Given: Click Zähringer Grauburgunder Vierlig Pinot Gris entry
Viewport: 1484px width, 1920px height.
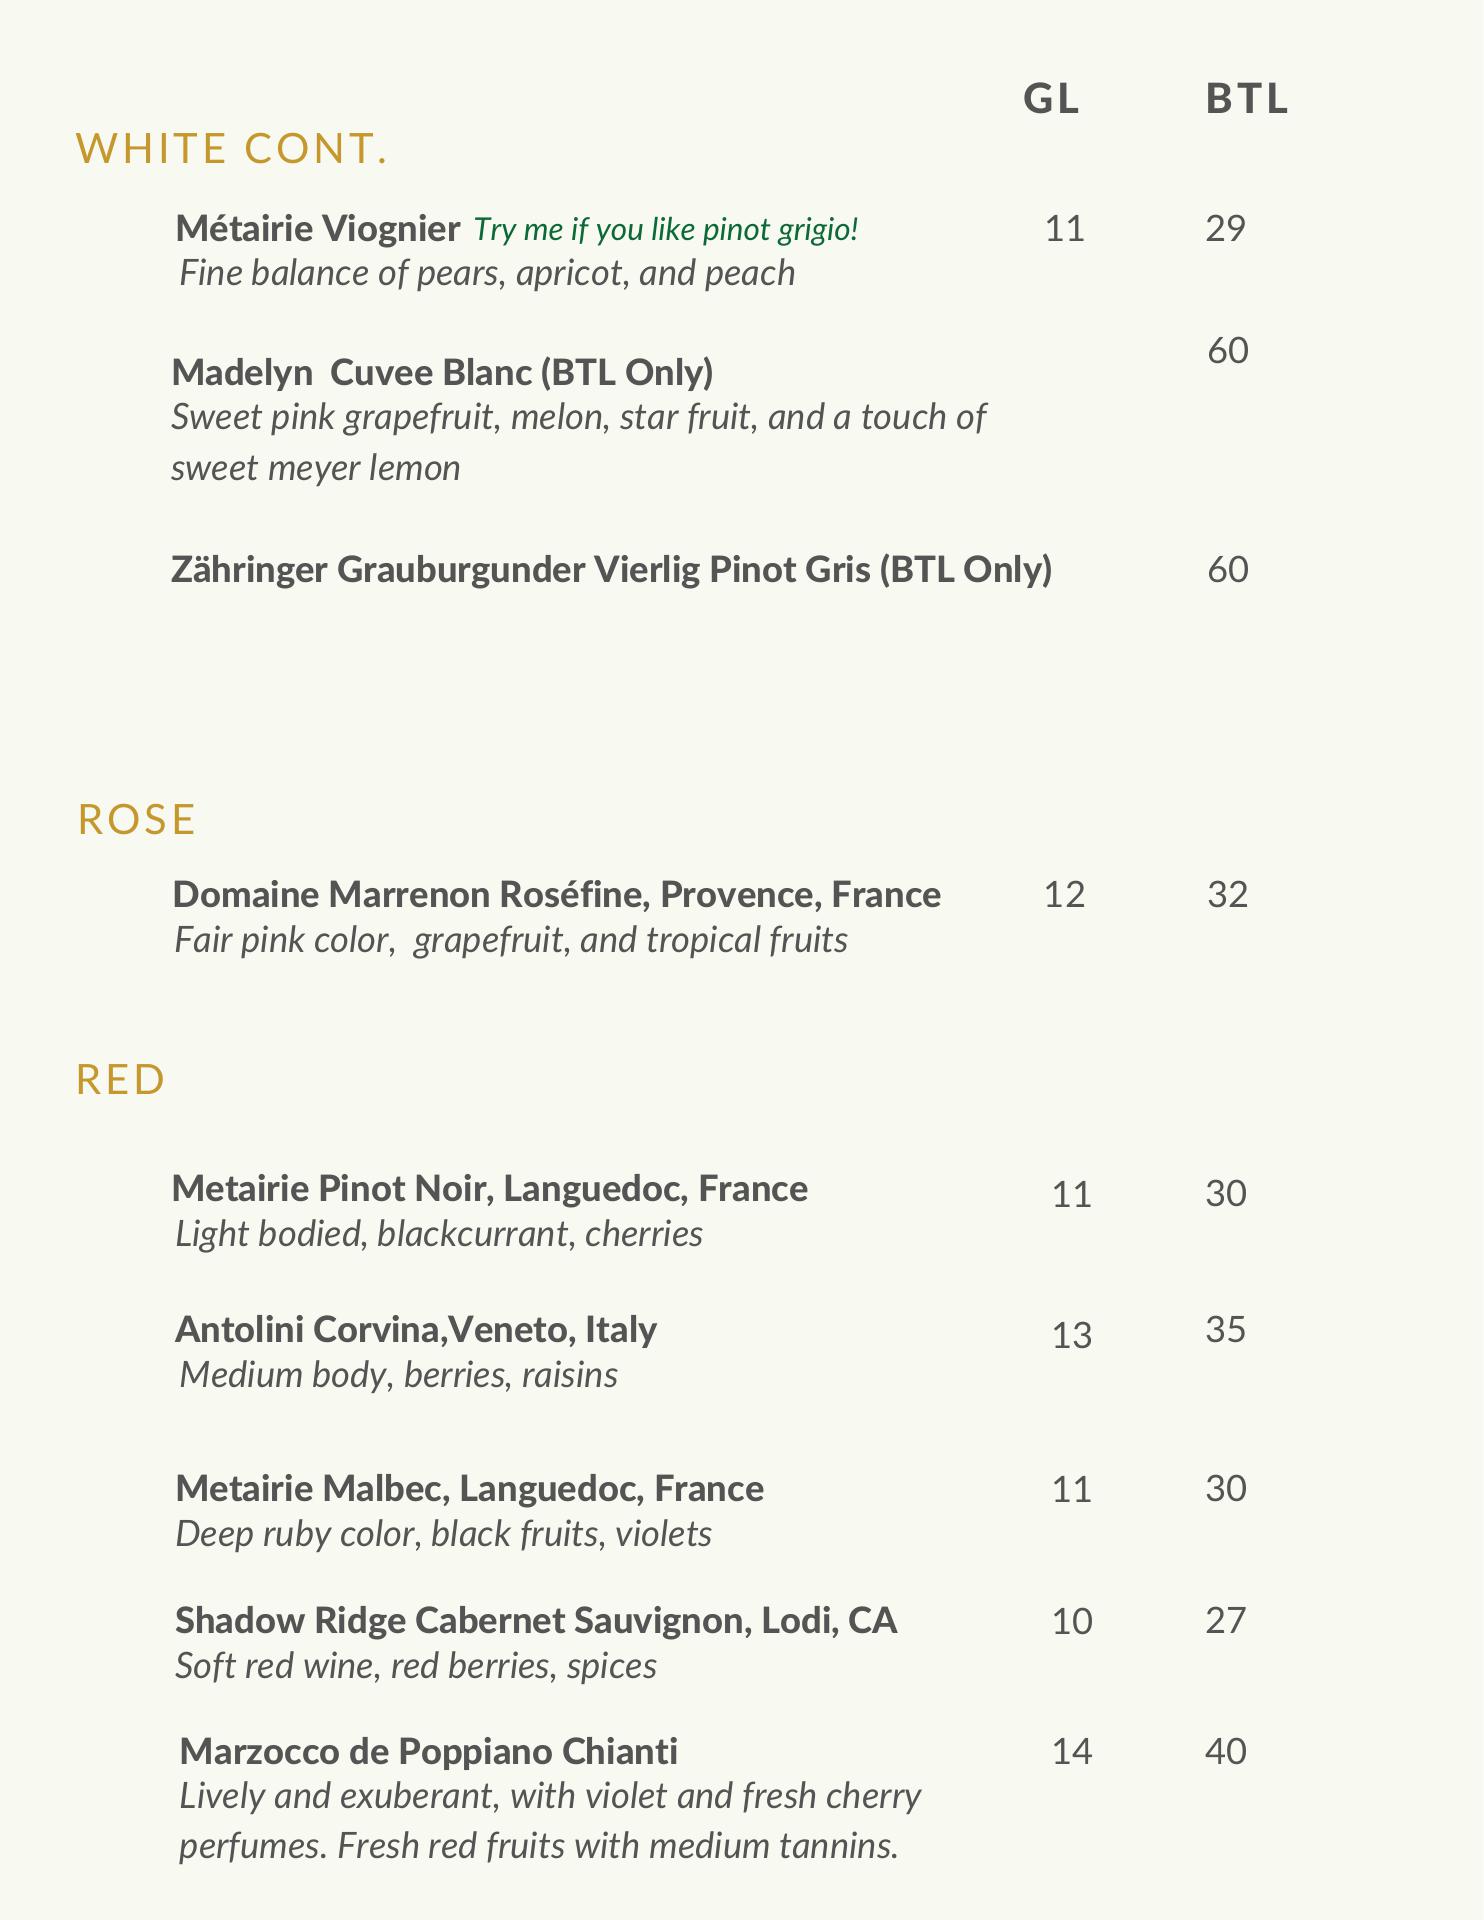Looking at the screenshot, I should click(x=611, y=569).
